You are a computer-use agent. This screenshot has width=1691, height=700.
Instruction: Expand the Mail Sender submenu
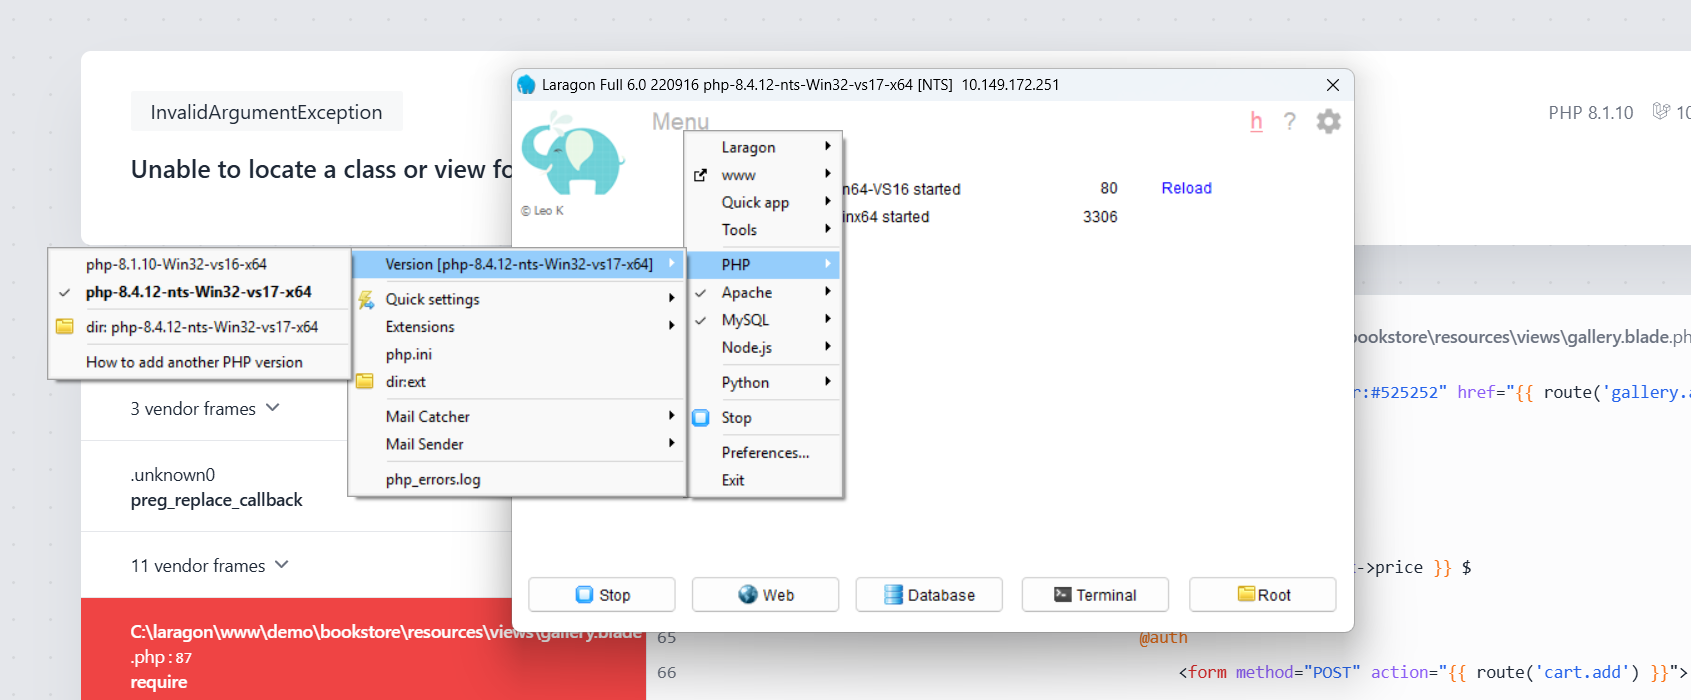(518, 444)
